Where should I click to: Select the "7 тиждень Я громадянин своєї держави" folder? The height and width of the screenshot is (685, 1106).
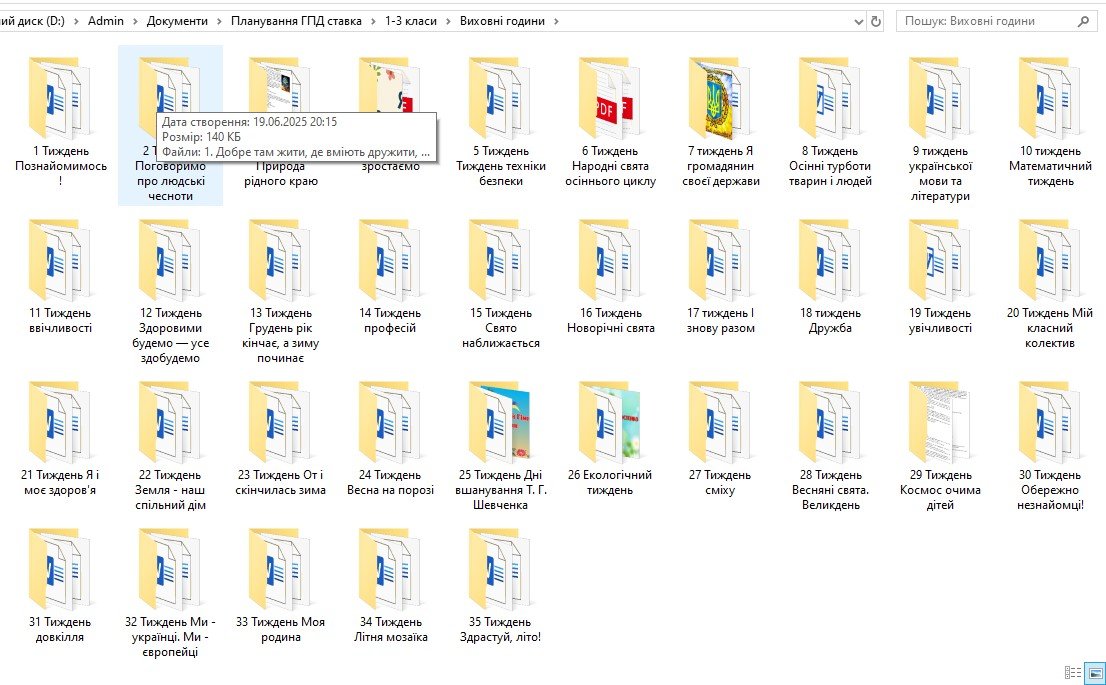point(720,98)
